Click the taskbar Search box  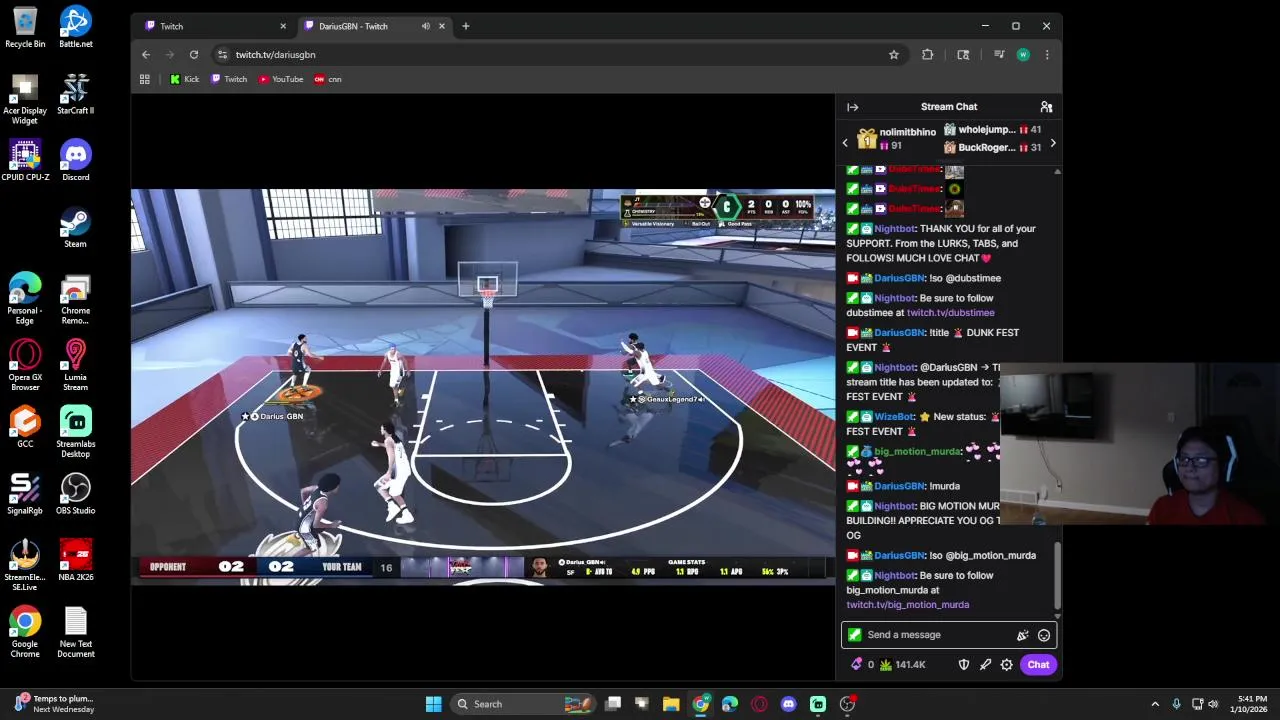pos(525,704)
